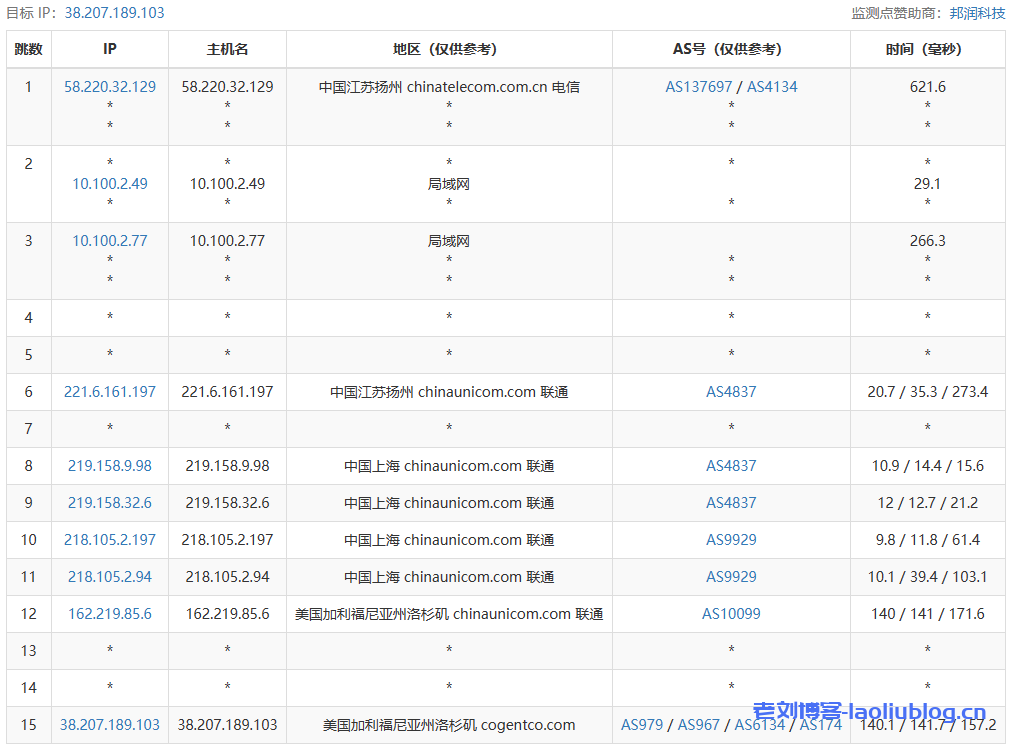Viewport: 1012px width, 749px height.
Task: Select hostname cell 219.158.32.6
Action: pyautogui.click(x=227, y=503)
